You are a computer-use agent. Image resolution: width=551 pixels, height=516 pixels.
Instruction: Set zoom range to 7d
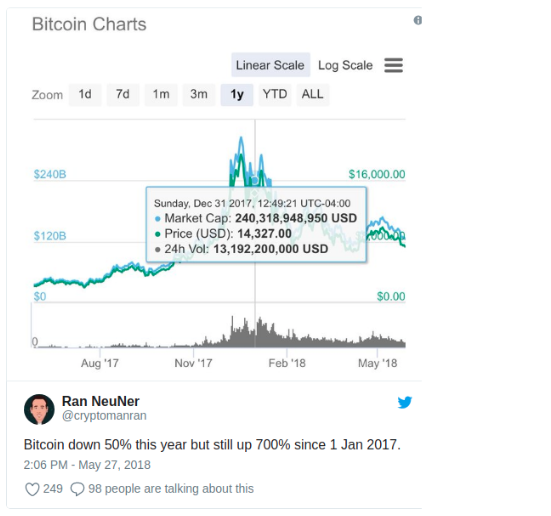[123, 95]
